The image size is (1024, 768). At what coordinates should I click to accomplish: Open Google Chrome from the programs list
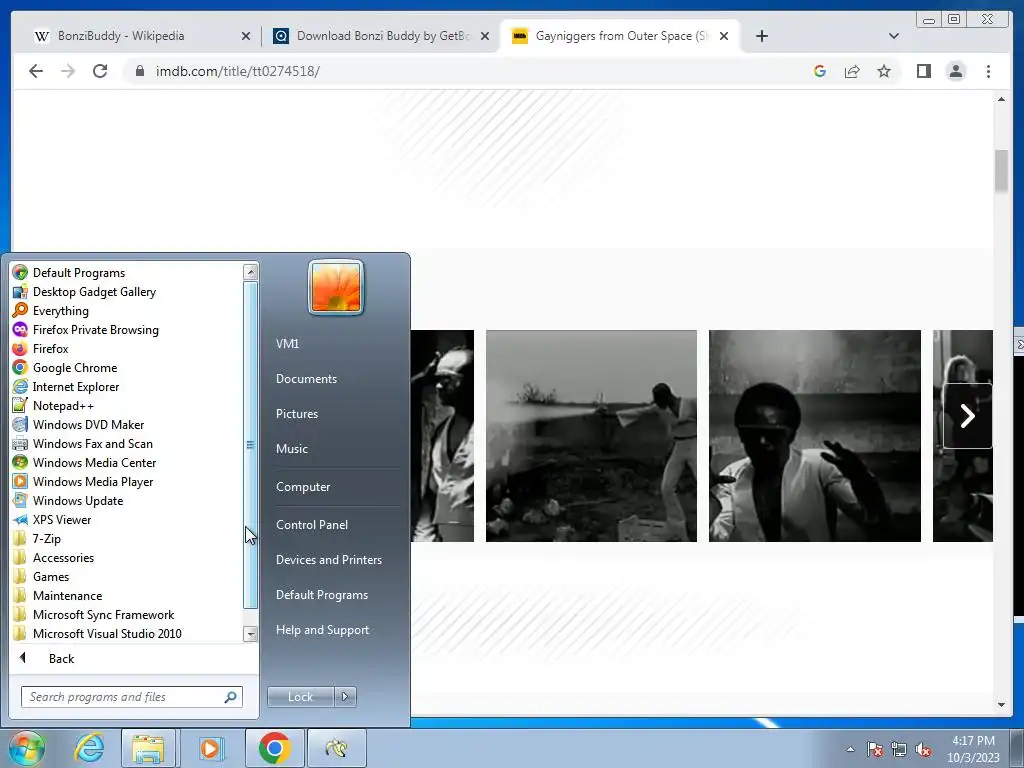(65, 368)
